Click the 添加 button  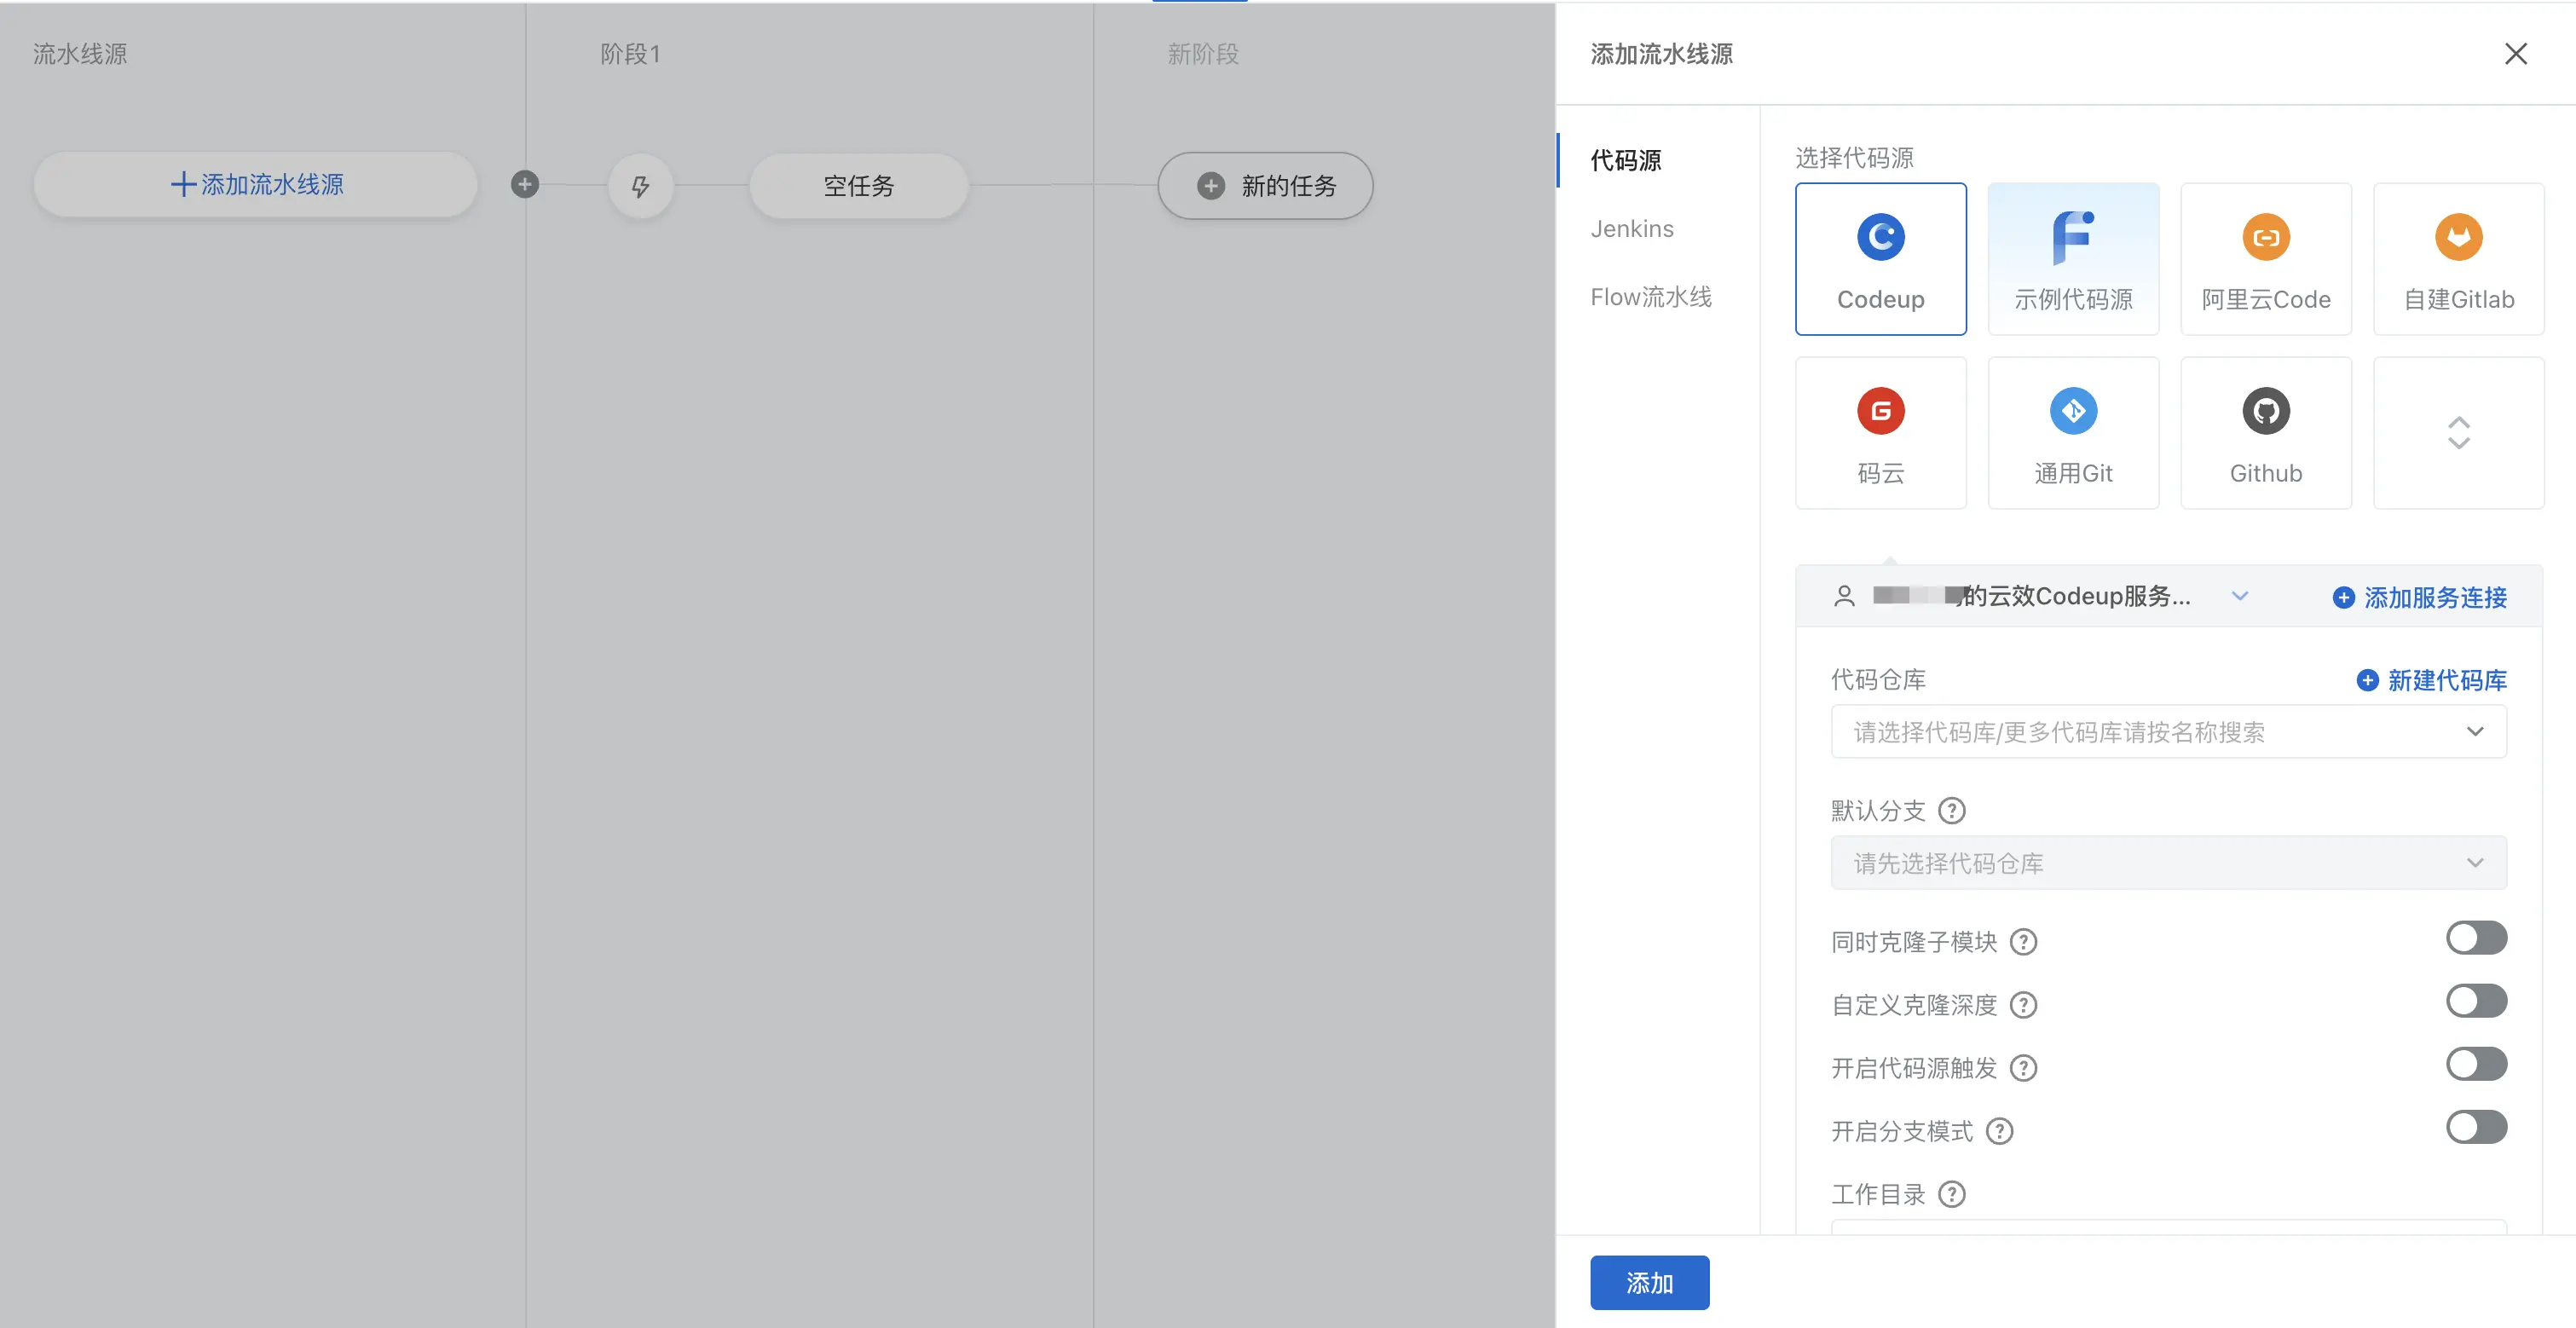(x=1649, y=1283)
